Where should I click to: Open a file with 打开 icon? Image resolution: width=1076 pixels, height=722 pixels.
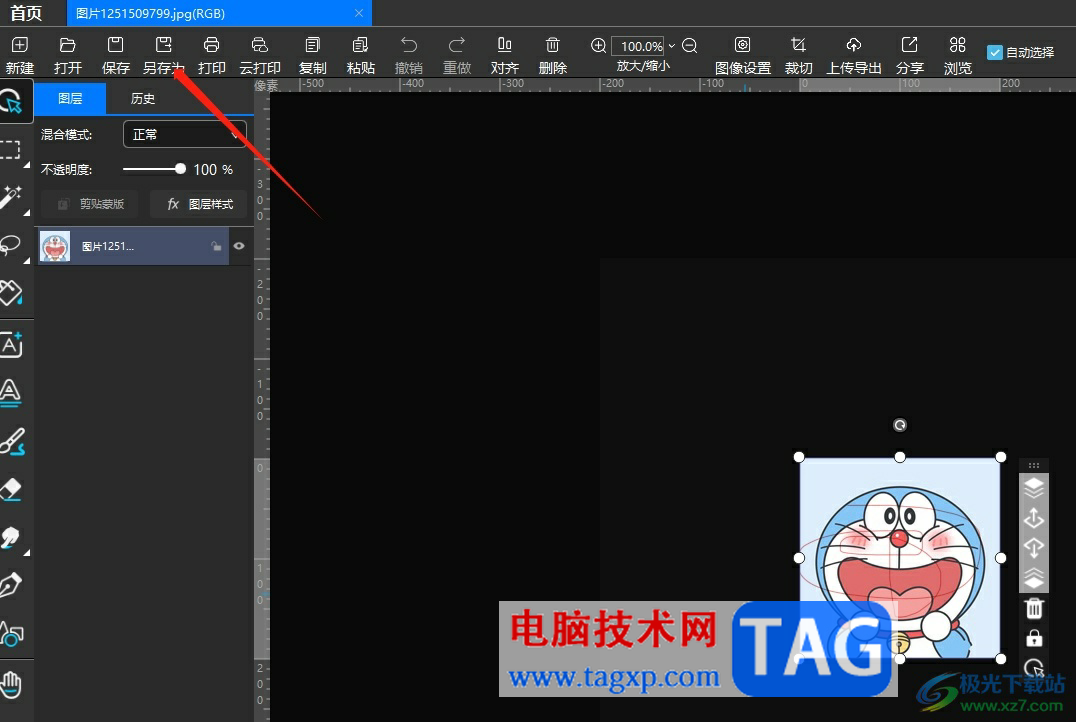[x=67, y=55]
